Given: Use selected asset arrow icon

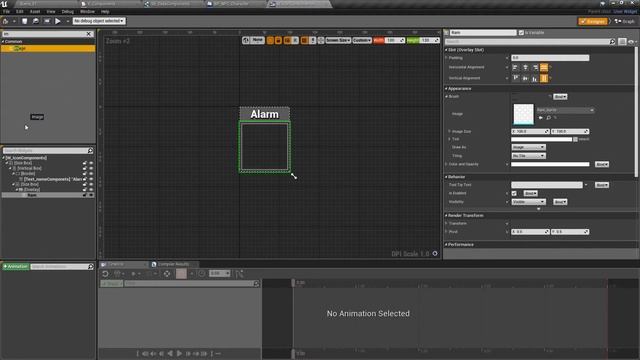Looking at the screenshot, I should 541,118.
